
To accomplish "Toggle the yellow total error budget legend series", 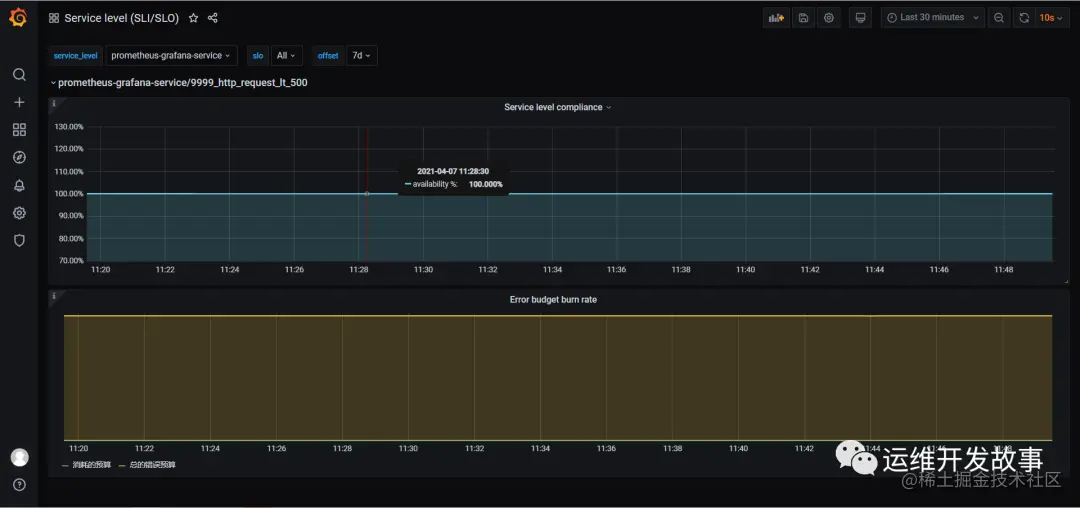I will tap(147, 465).
